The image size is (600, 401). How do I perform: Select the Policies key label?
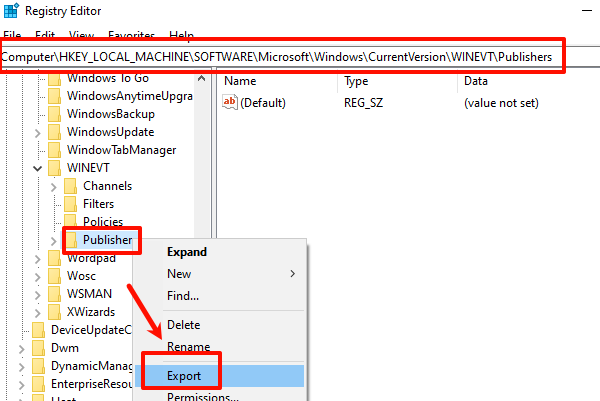click(x=103, y=222)
